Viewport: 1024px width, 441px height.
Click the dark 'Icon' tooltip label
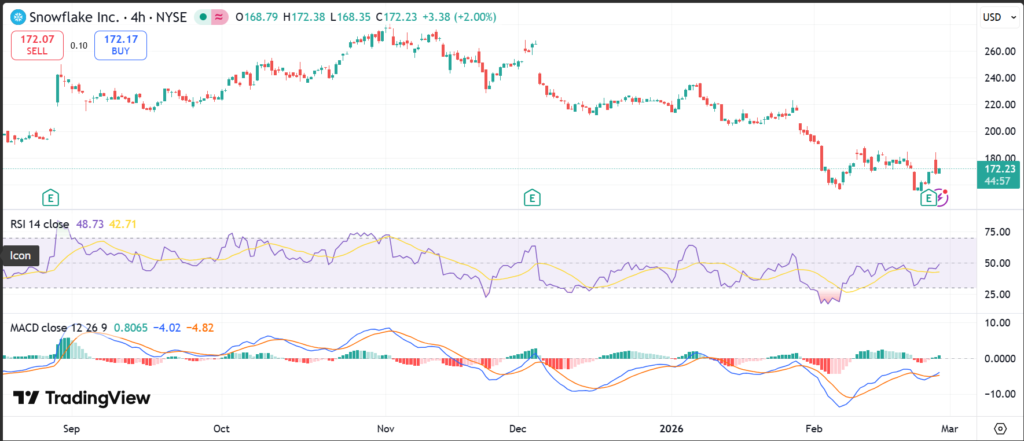[x=20, y=256]
